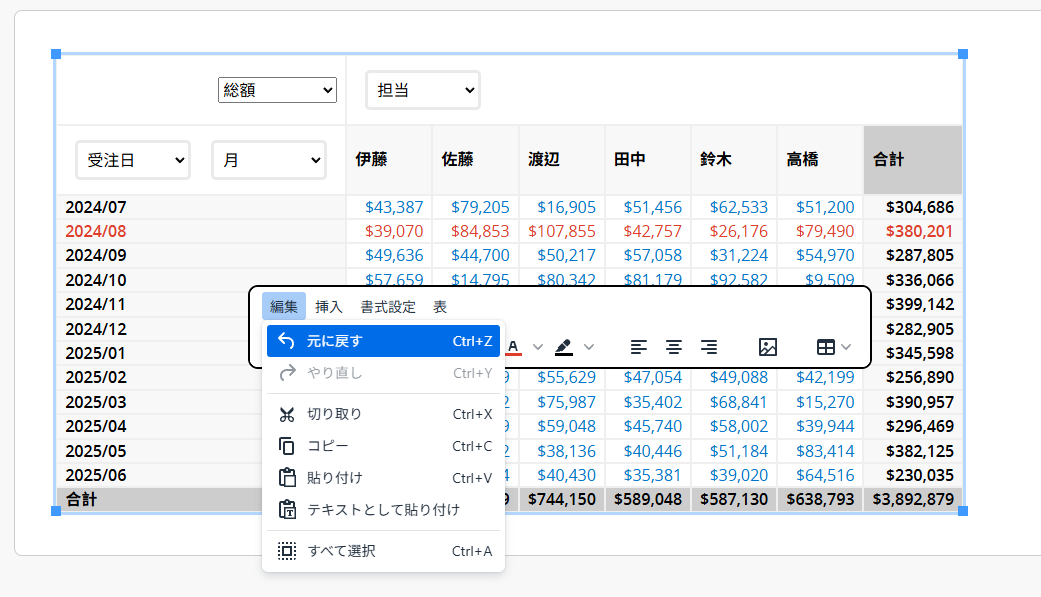This screenshot has height=597, width=1041.
Task: Click the highlighter background color icon
Action: click(x=564, y=347)
